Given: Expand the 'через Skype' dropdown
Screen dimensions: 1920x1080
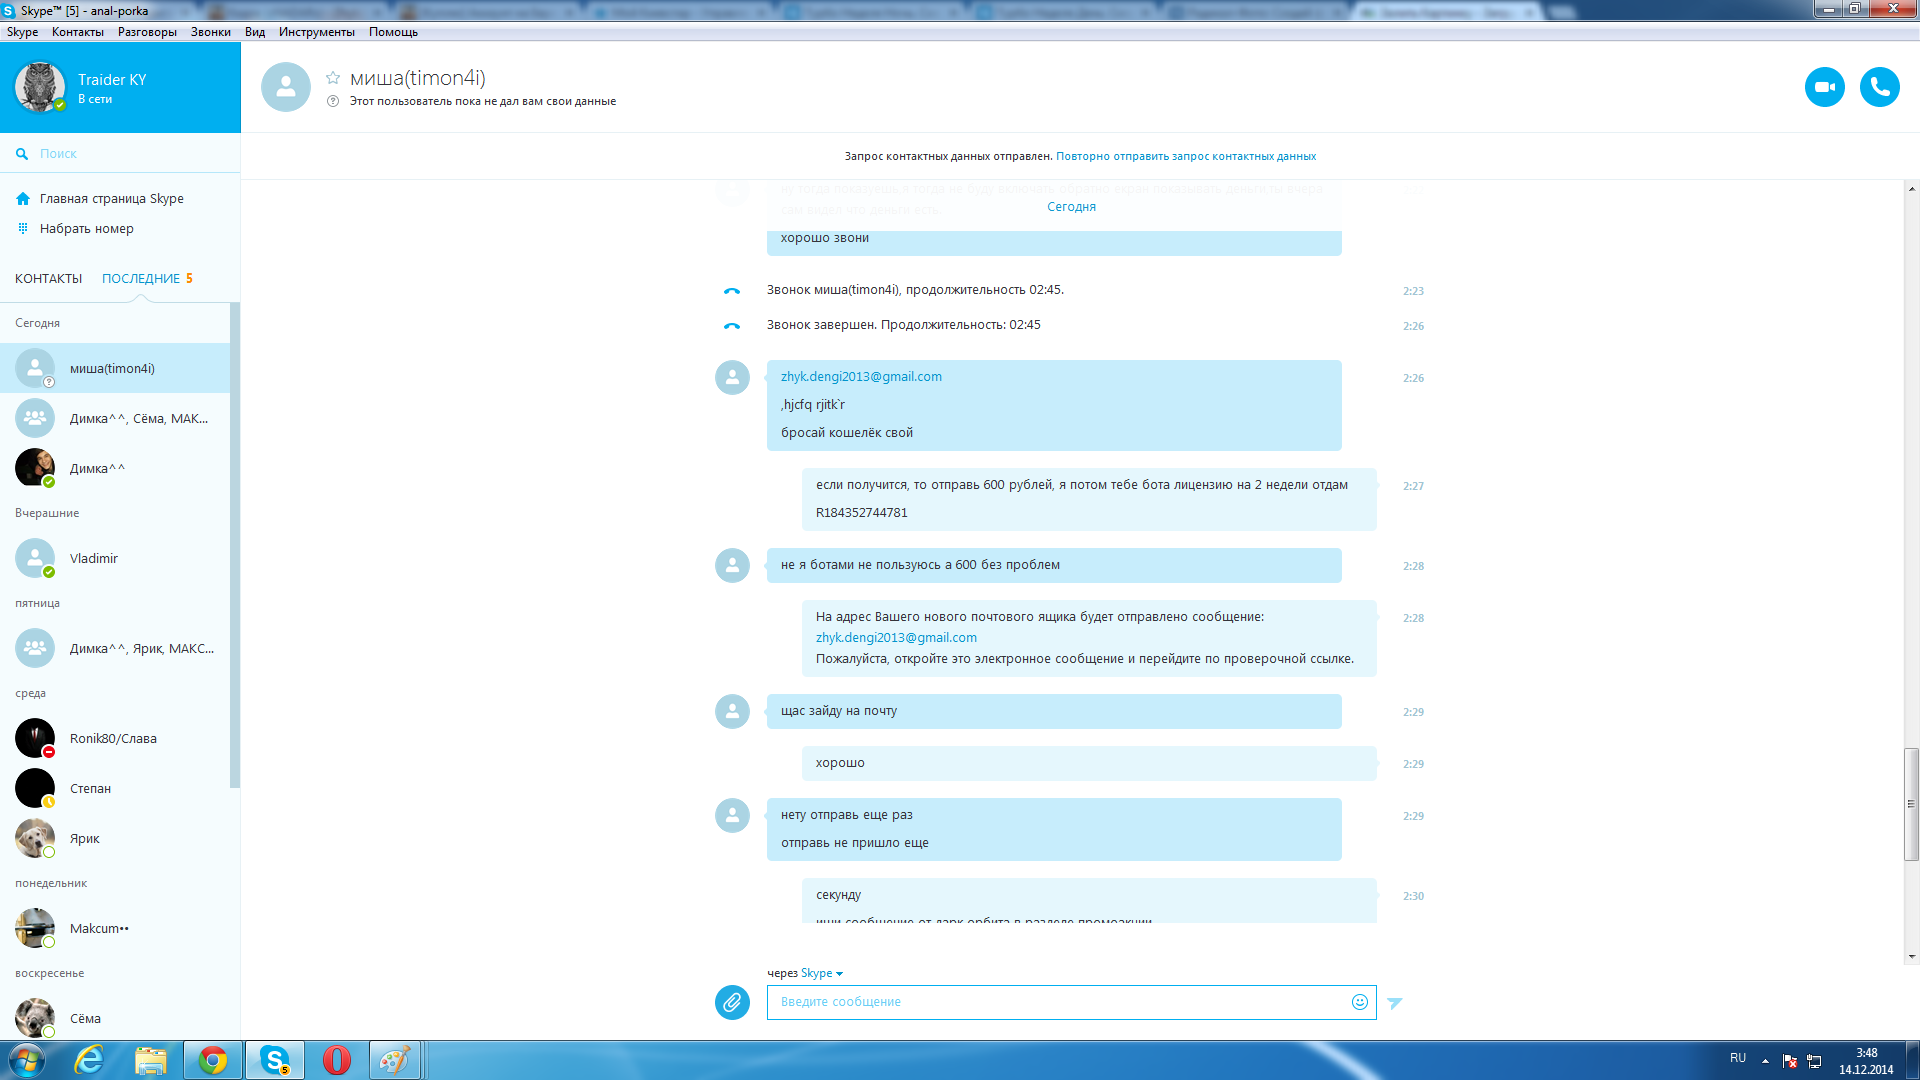Looking at the screenshot, I should pos(839,974).
